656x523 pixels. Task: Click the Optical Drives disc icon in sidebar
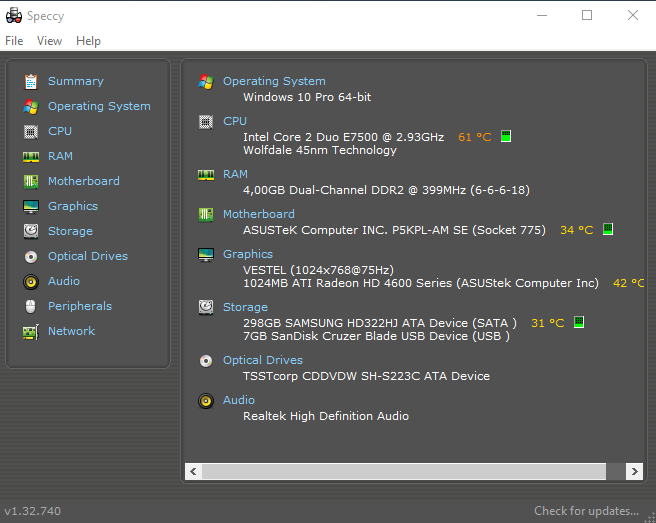click(31, 256)
